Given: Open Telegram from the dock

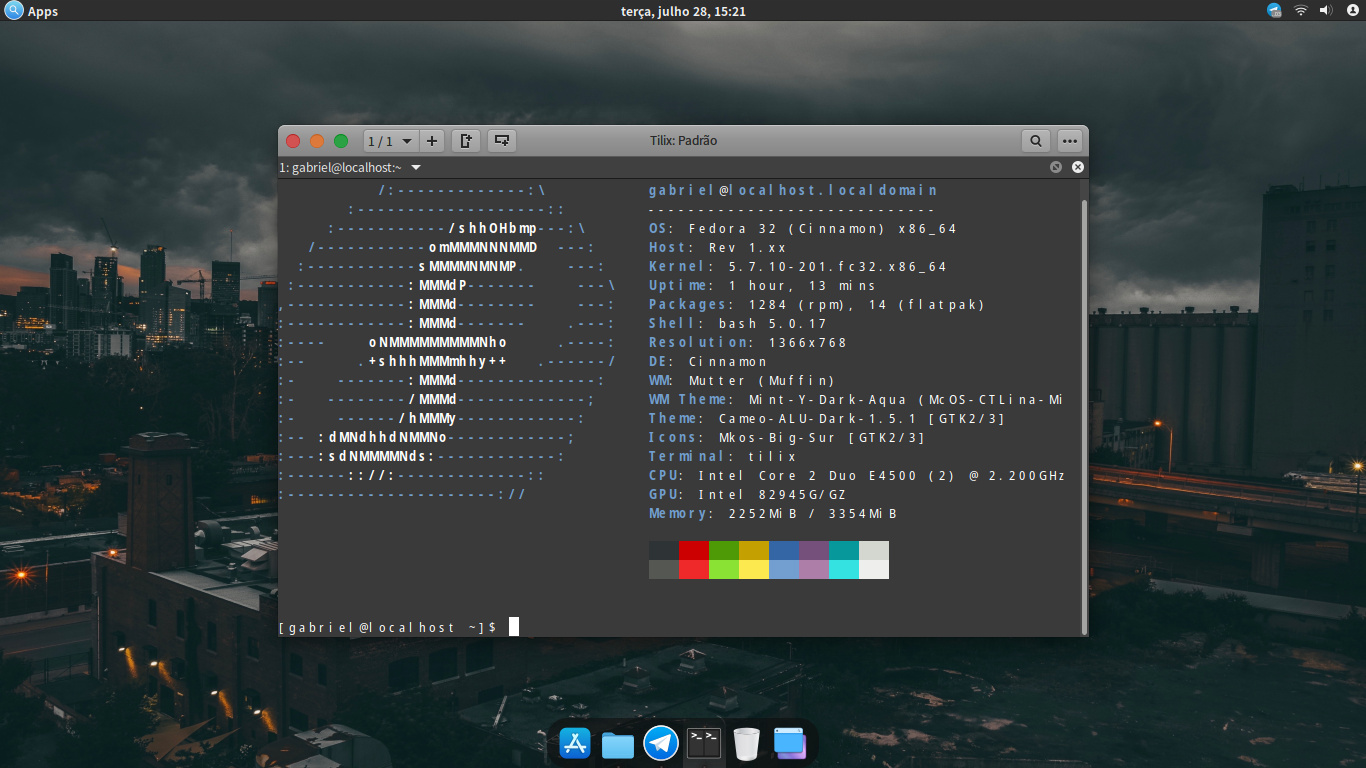Looking at the screenshot, I should pyautogui.click(x=661, y=743).
